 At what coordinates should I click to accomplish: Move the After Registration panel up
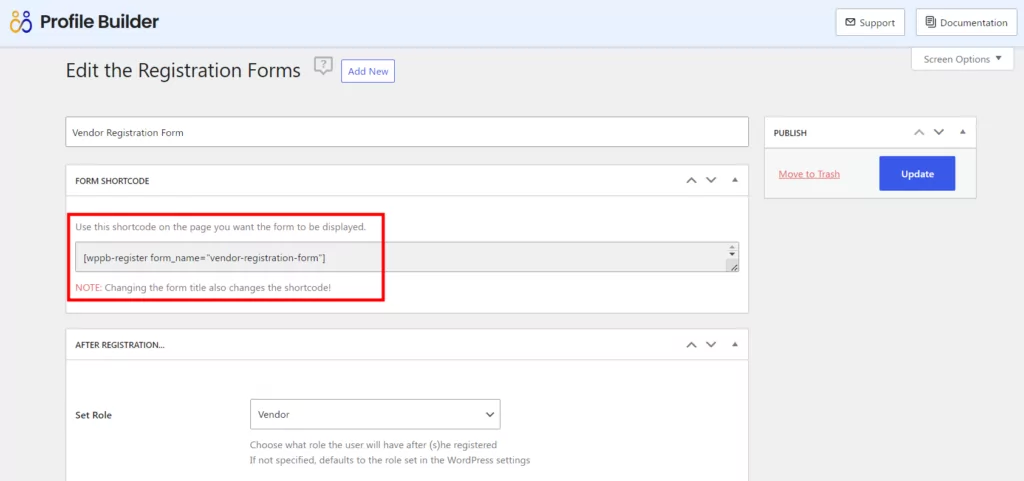click(692, 345)
